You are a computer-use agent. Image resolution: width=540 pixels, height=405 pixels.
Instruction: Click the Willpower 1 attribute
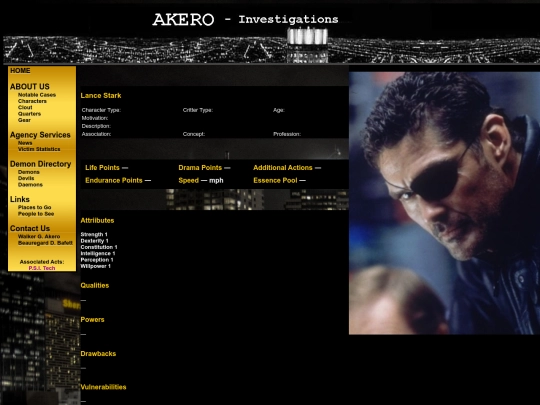95,266
